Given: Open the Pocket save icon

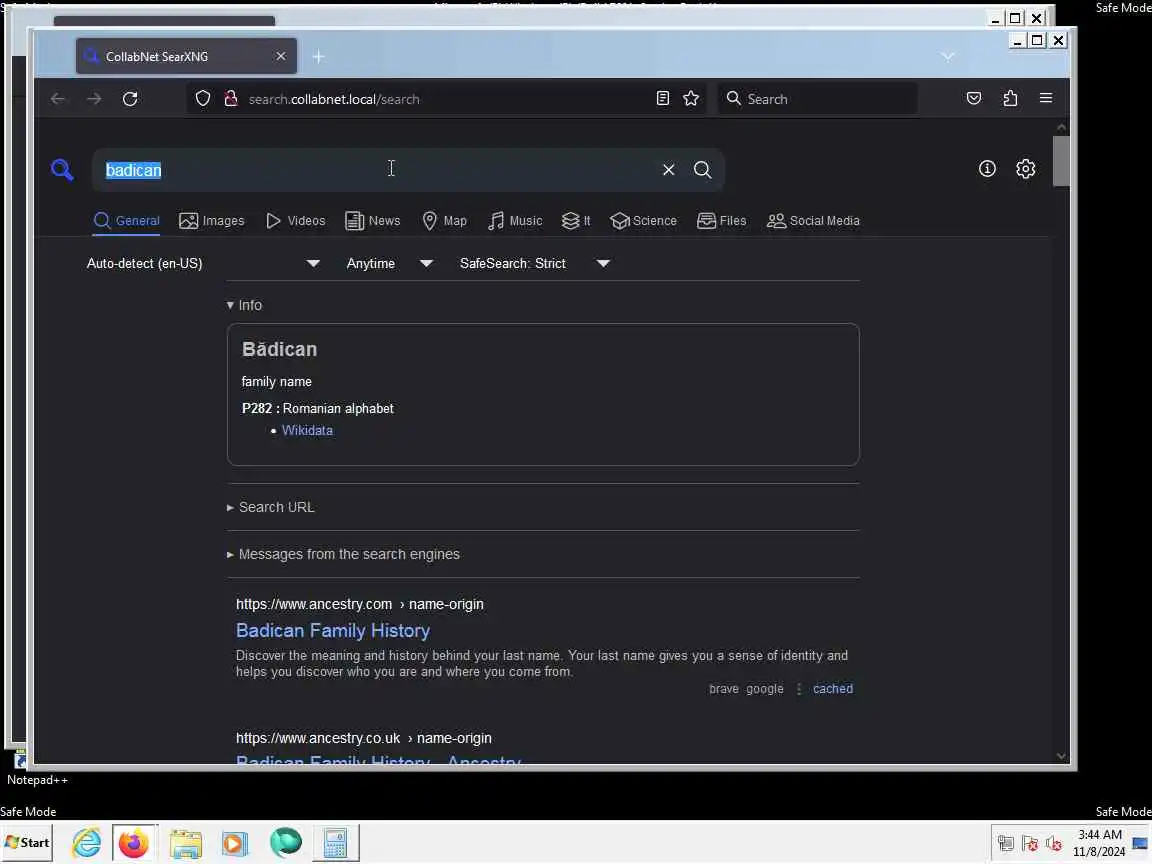Looking at the screenshot, I should point(974,98).
